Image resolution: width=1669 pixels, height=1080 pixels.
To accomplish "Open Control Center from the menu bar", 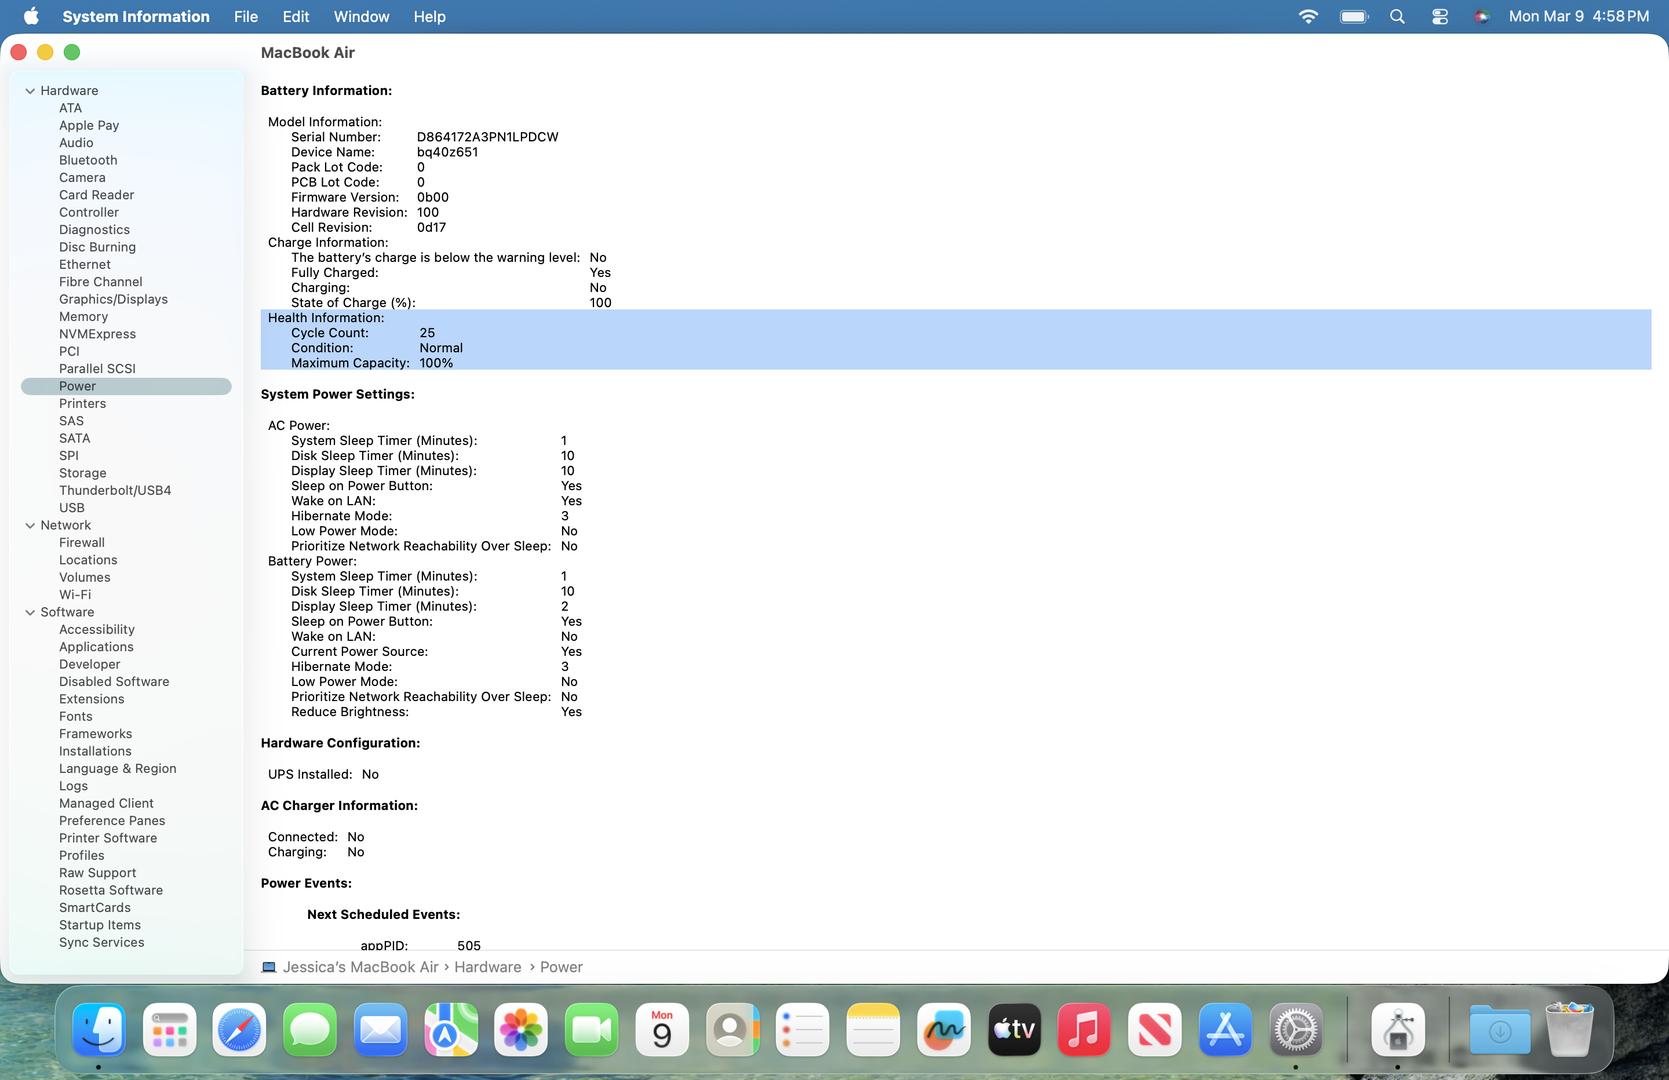I will pos(1440,16).
